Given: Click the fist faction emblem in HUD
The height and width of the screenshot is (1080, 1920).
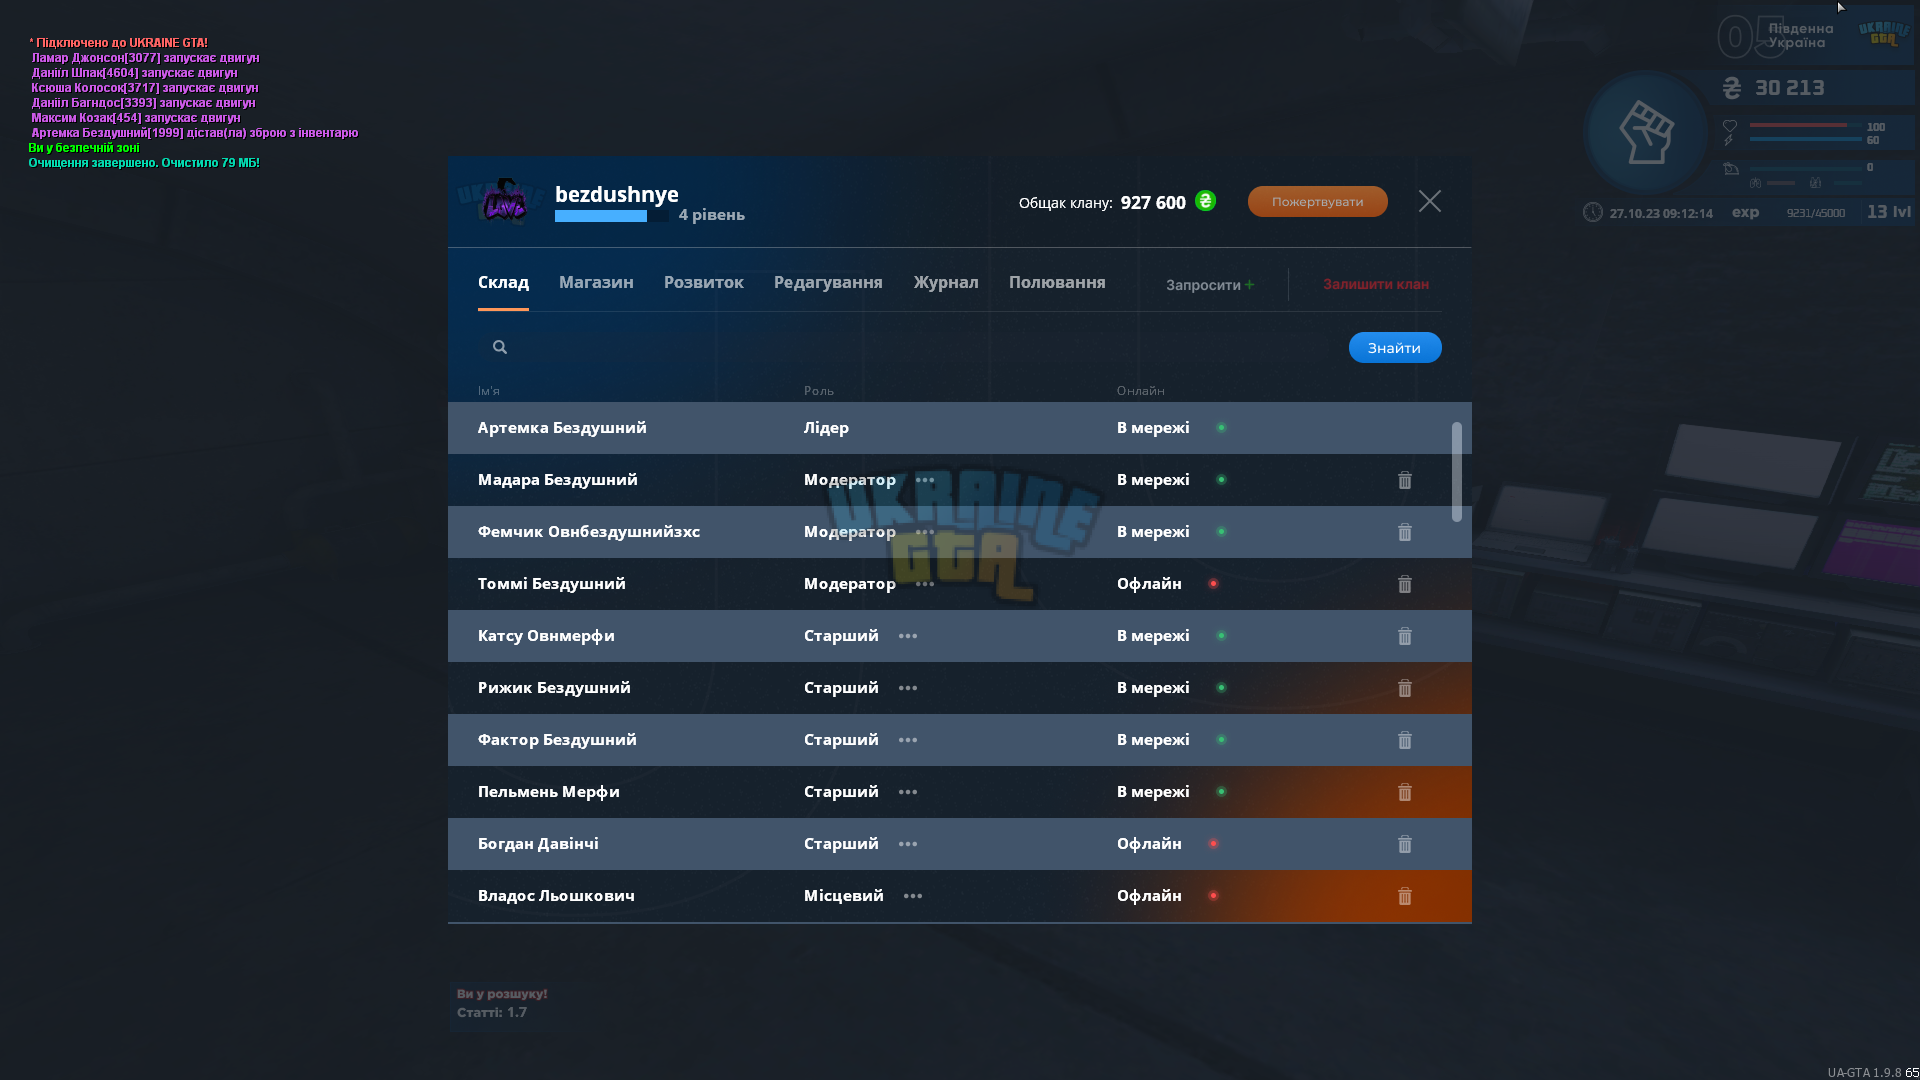Looking at the screenshot, I should point(1646,132).
